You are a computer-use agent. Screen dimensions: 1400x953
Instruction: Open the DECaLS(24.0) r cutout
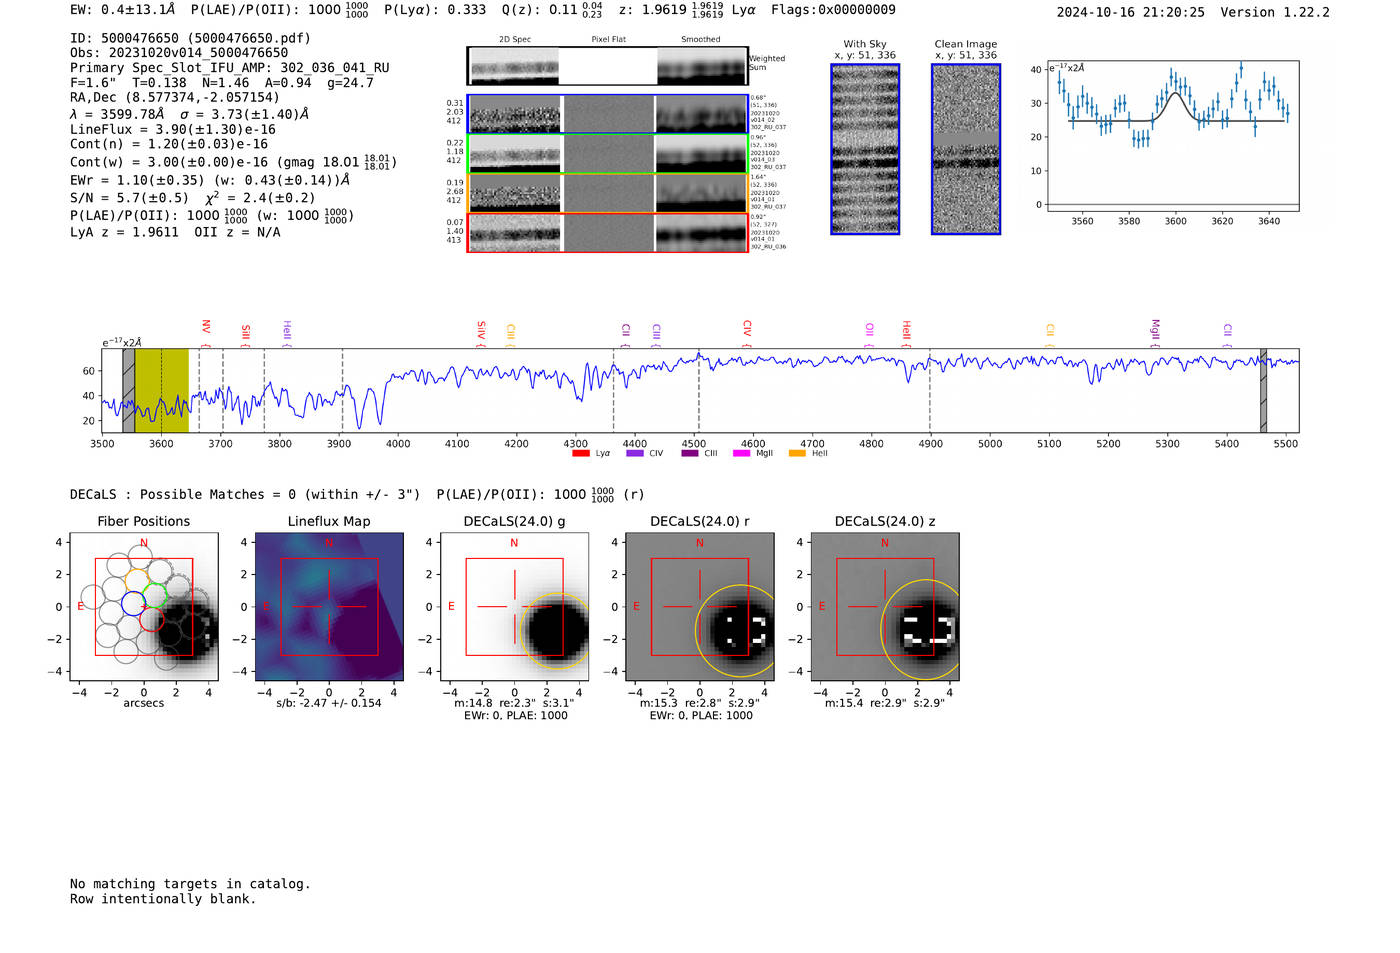[x=700, y=607]
